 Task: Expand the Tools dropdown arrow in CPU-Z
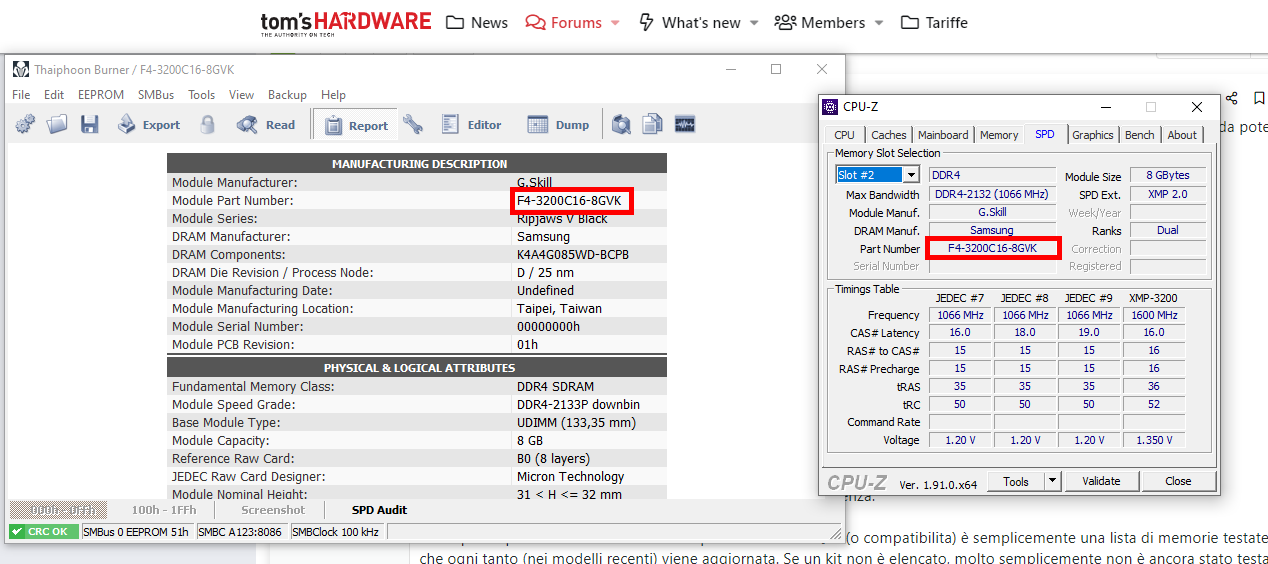[x=1052, y=481]
